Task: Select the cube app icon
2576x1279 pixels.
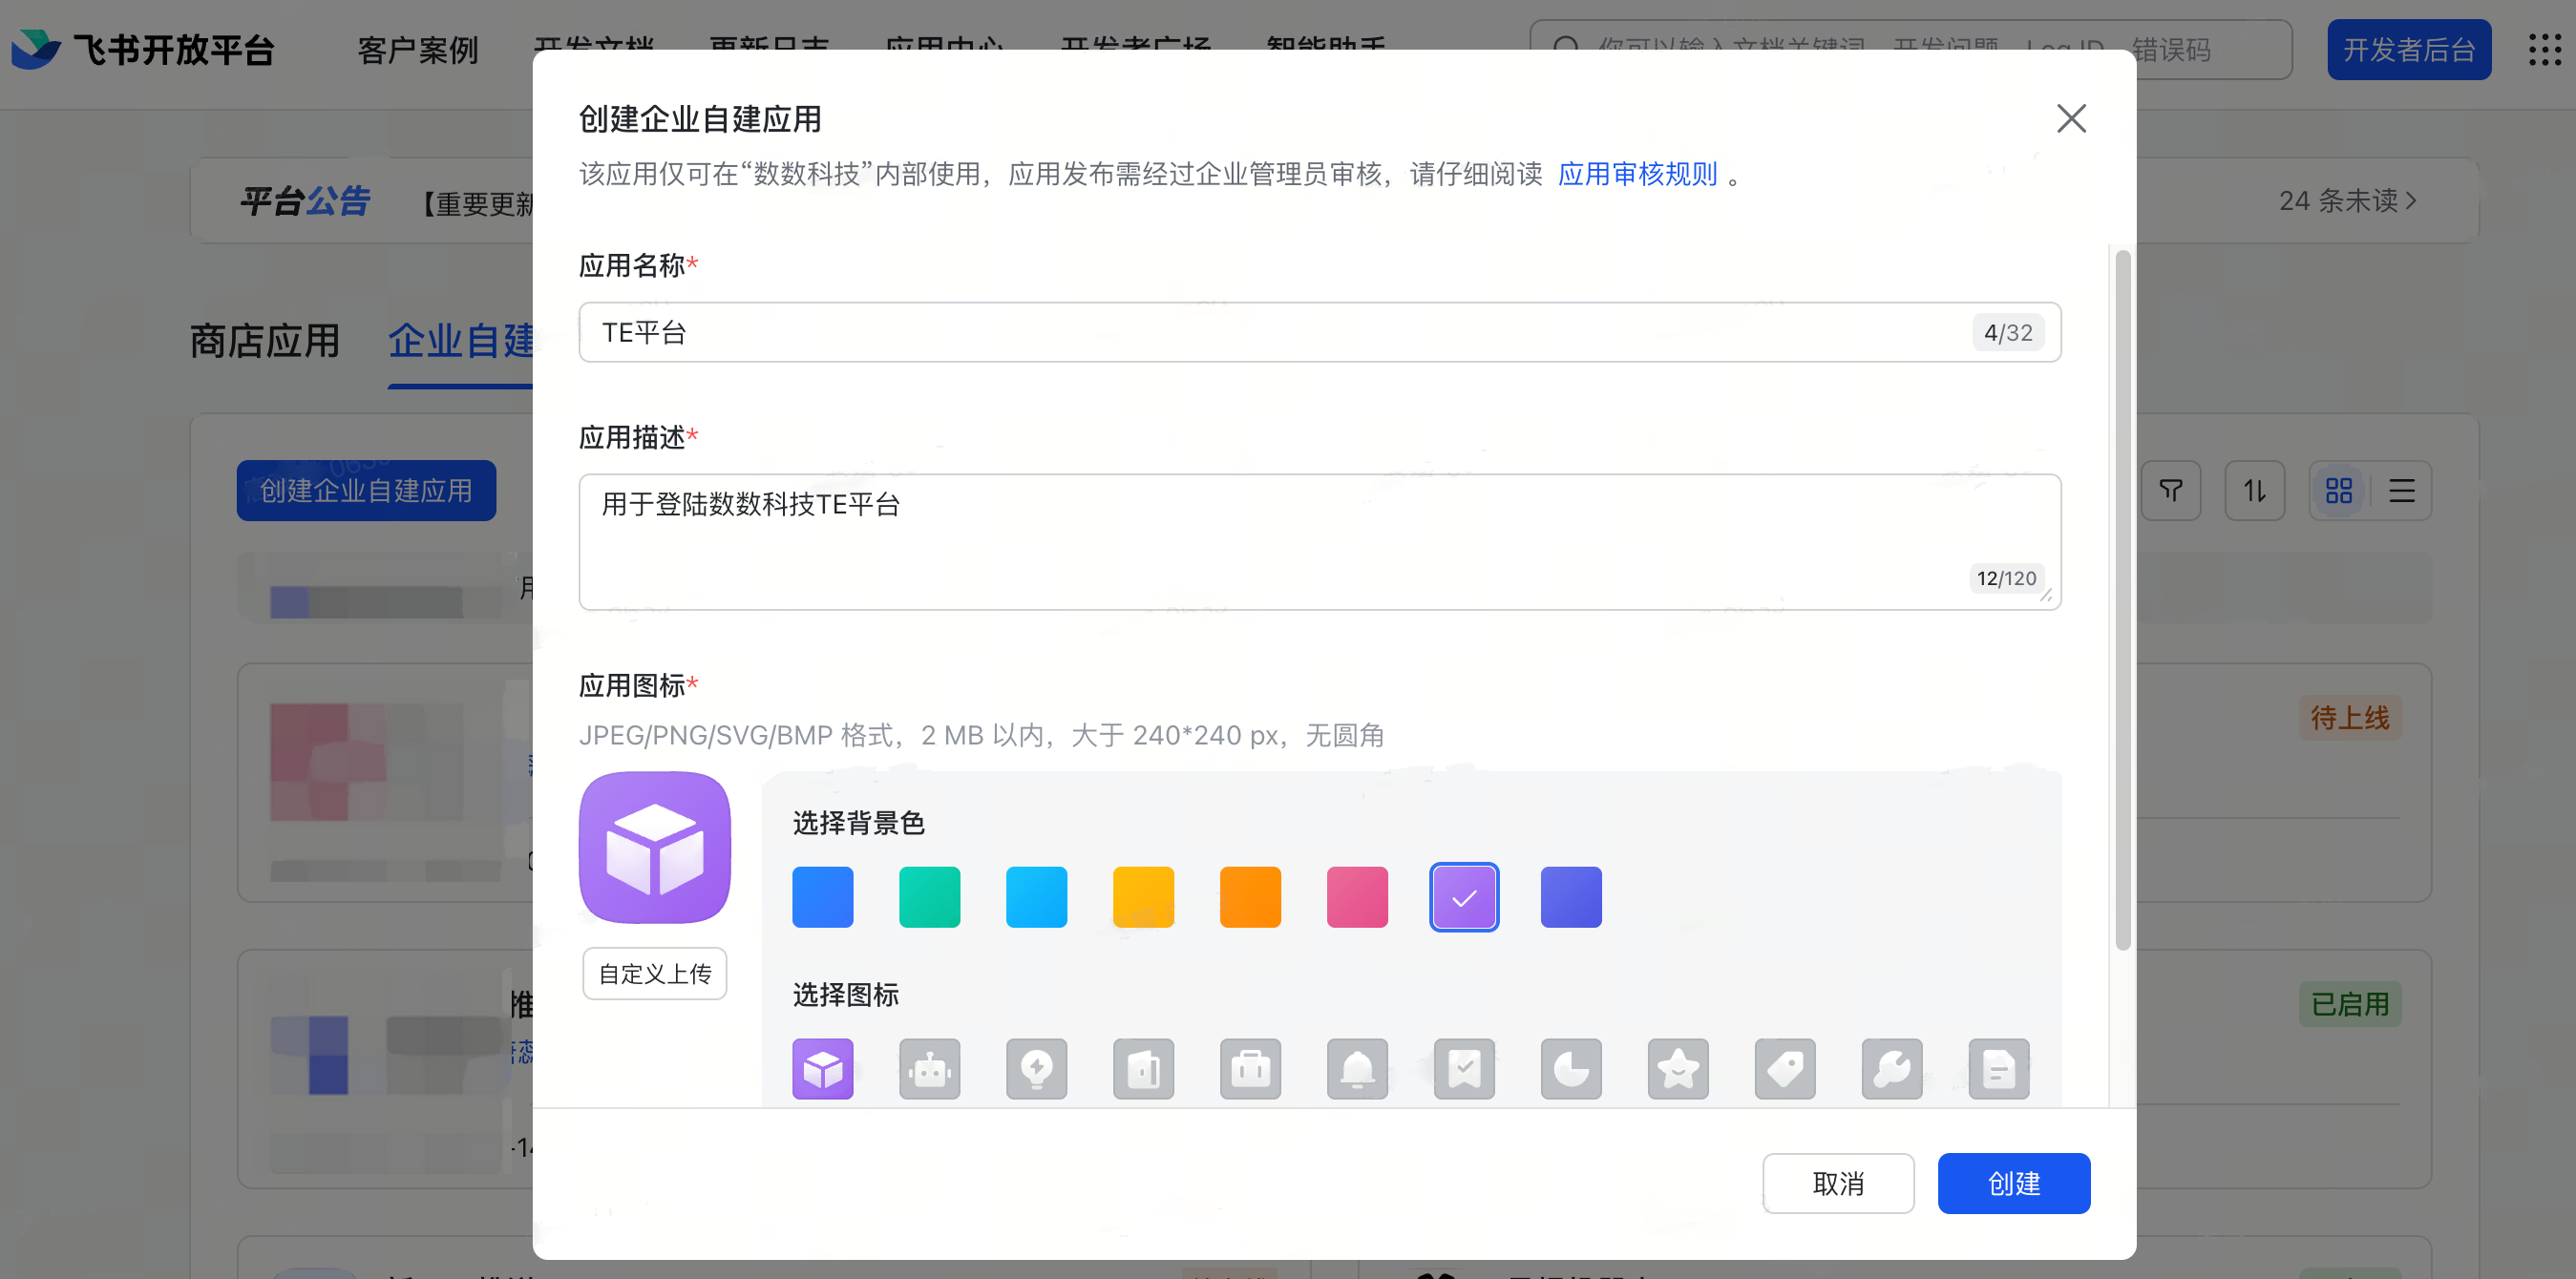Action: (822, 1069)
